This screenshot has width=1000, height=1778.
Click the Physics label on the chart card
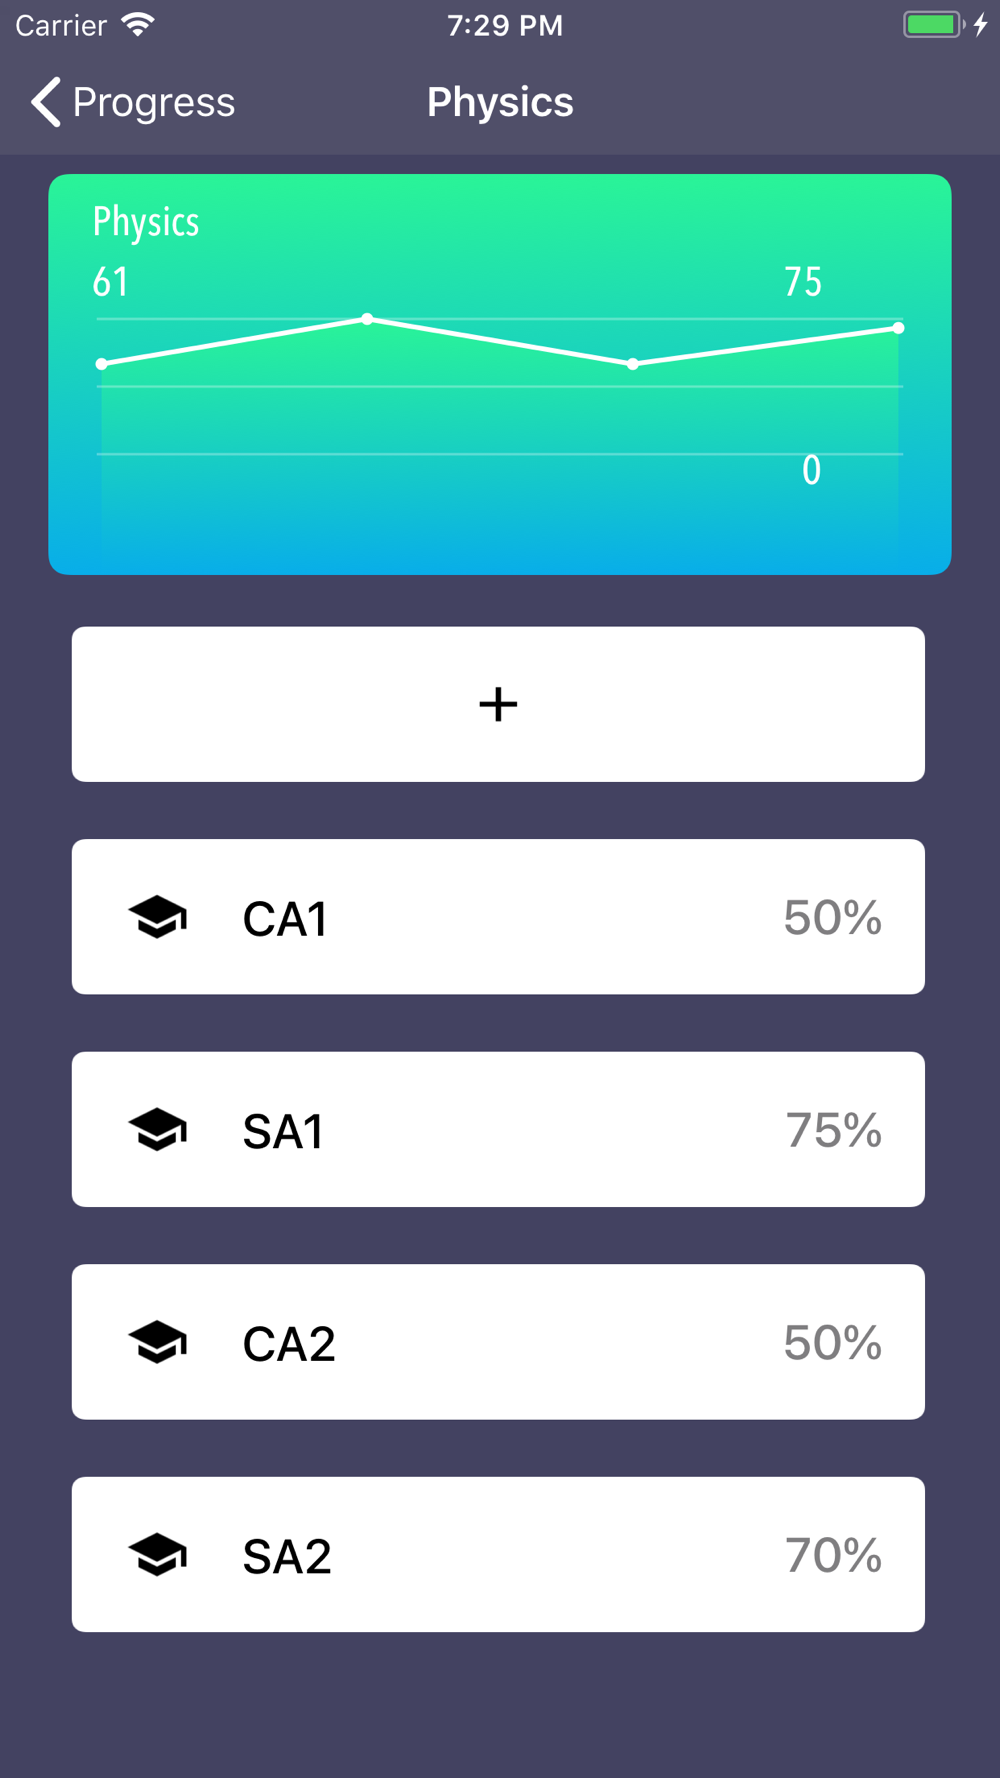tap(146, 222)
